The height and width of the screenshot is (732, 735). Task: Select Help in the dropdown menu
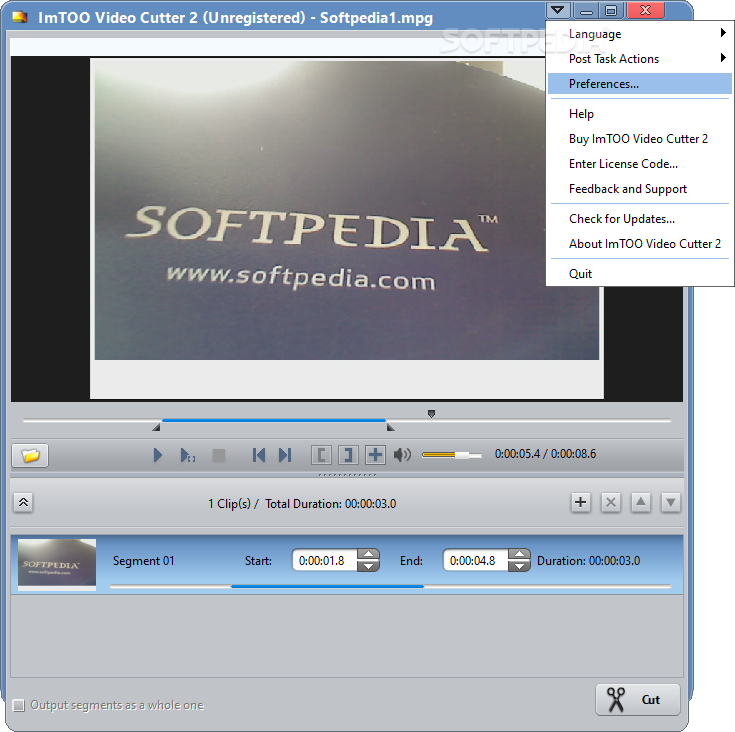[640, 114]
